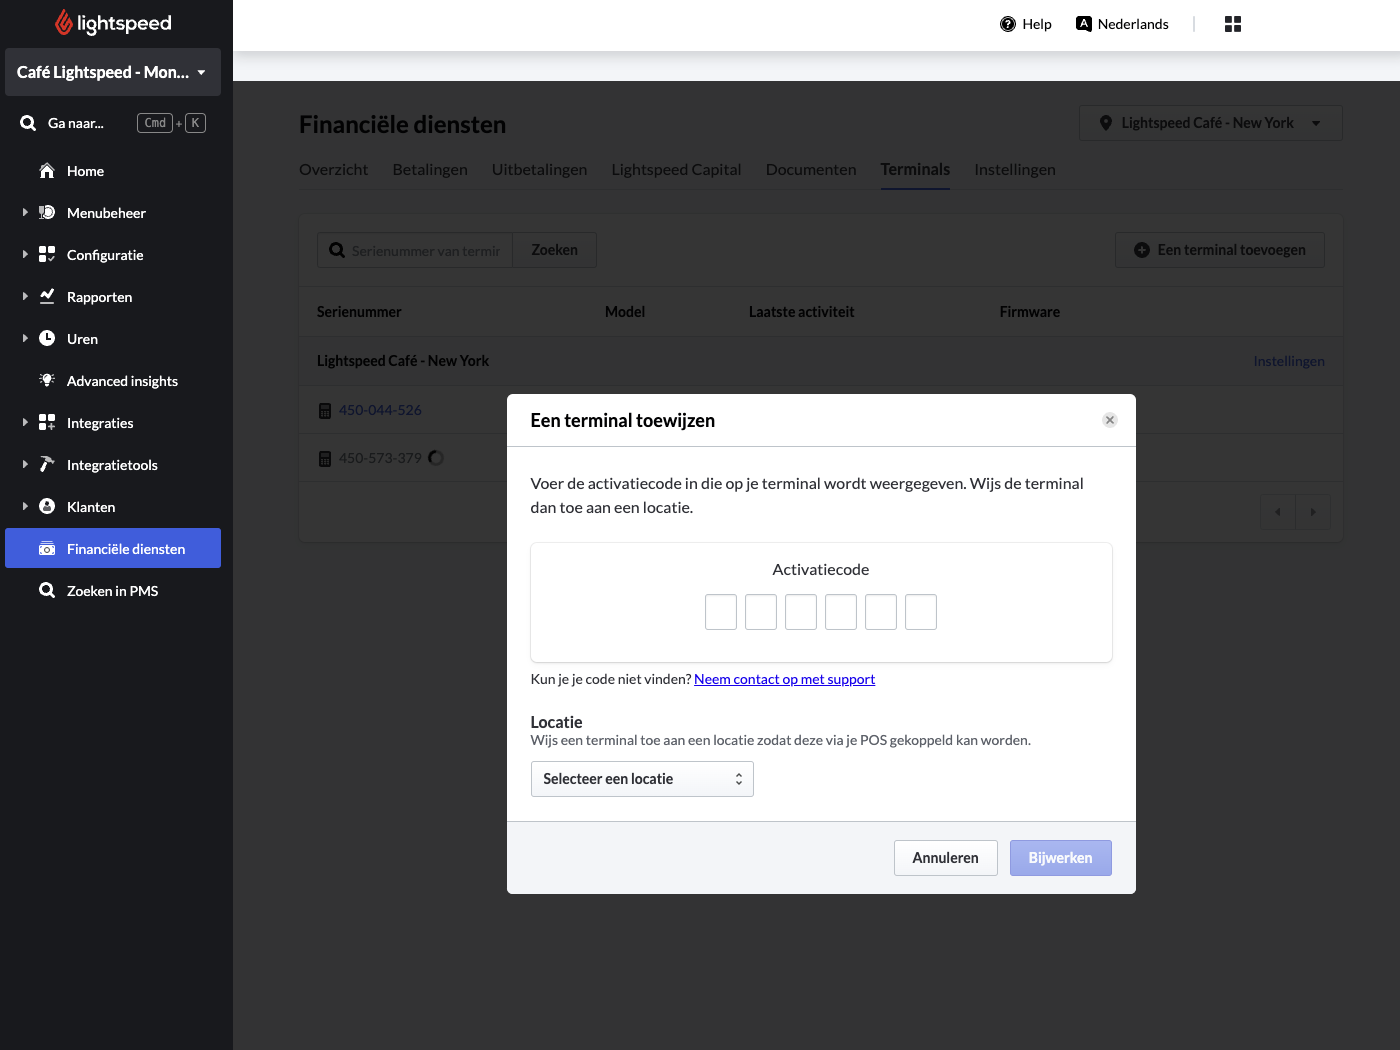
Task: Click the first Activatiecode digit box
Action: tap(721, 612)
